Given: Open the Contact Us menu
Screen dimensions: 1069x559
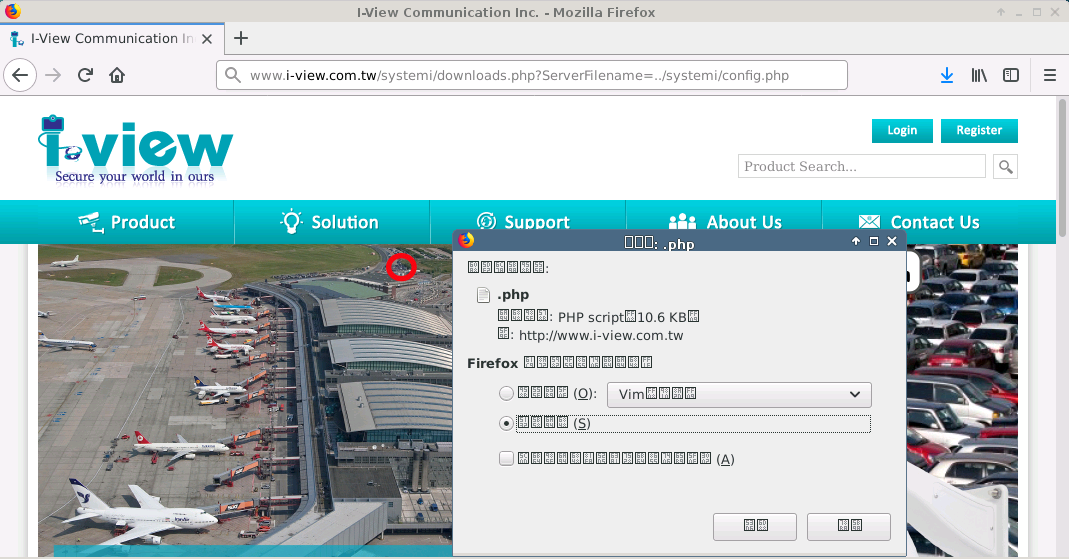Looking at the screenshot, I should [919, 222].
